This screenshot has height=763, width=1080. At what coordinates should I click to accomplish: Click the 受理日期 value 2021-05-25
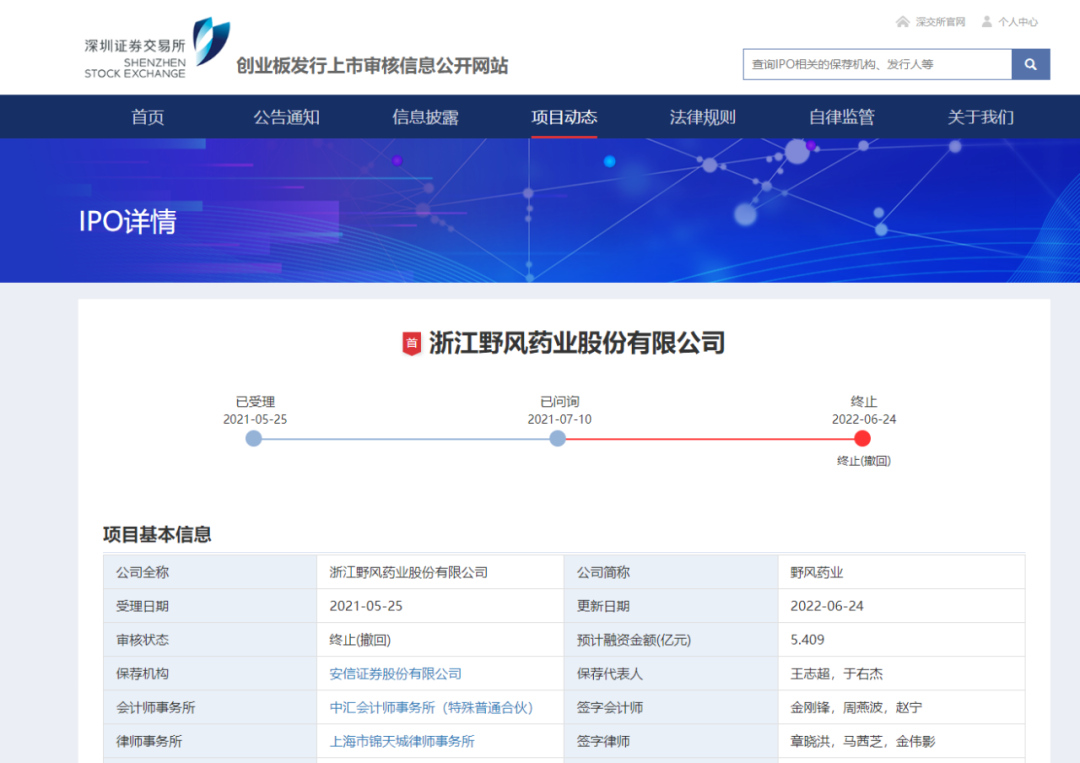[x=366, y=606]
